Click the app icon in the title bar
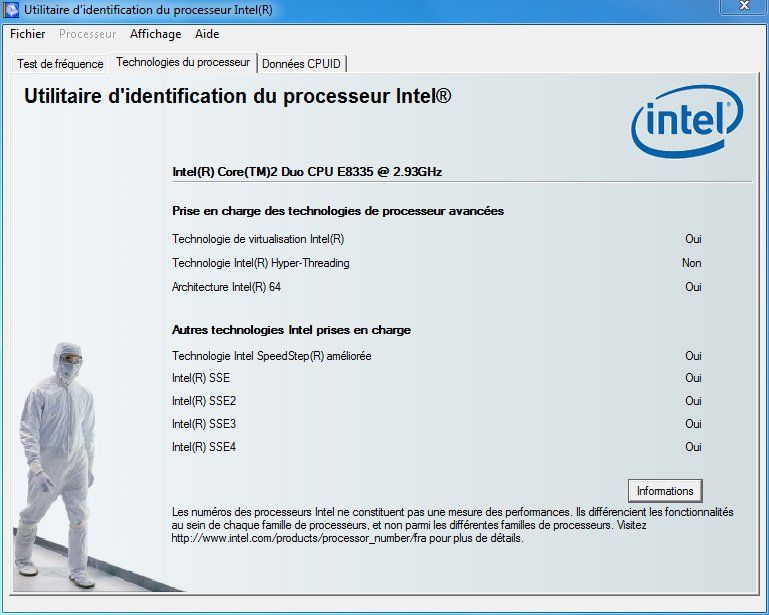This screenshot has width=769, height=615. pos(11,10)
